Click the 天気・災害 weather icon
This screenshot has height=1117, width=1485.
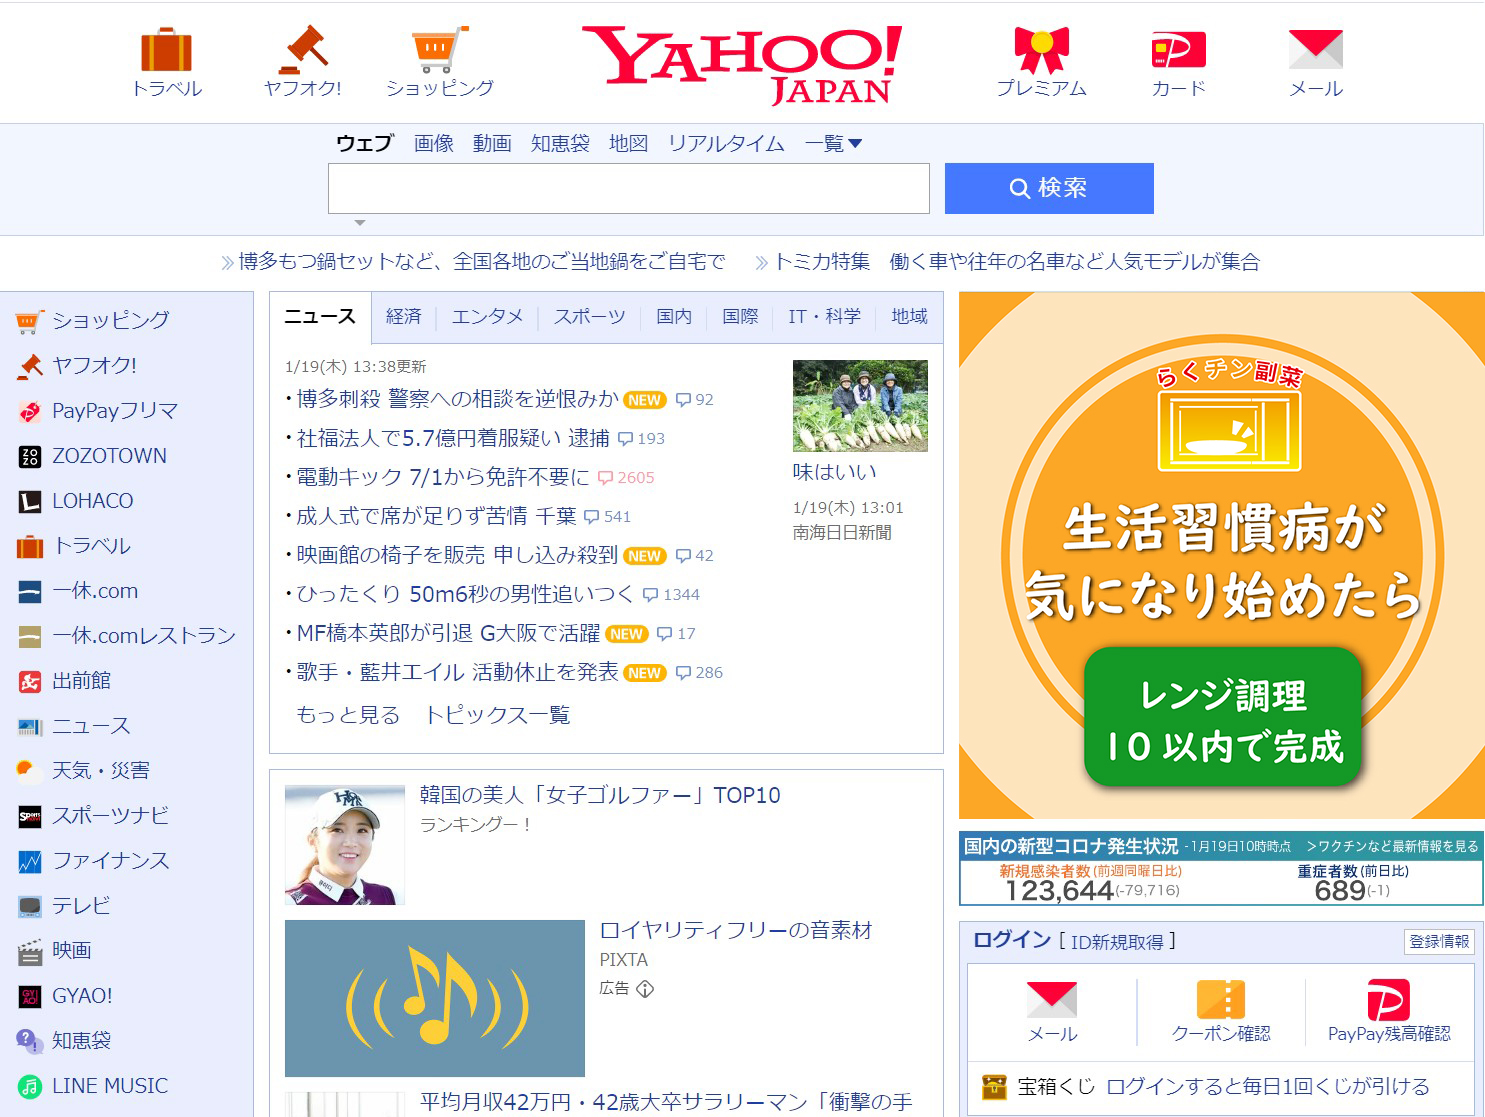[x=27, y=770]
